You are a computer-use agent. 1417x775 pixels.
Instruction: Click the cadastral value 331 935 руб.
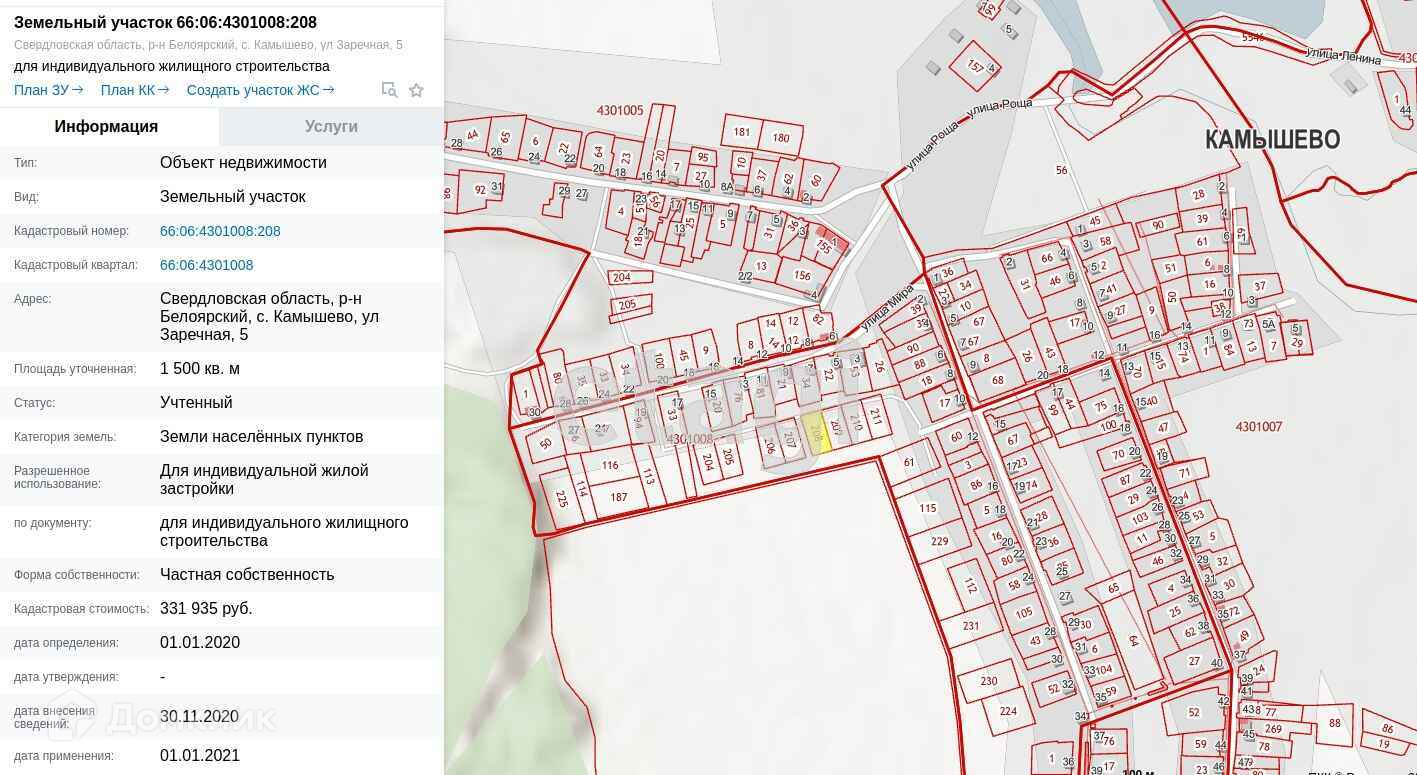tap(206, 609)
